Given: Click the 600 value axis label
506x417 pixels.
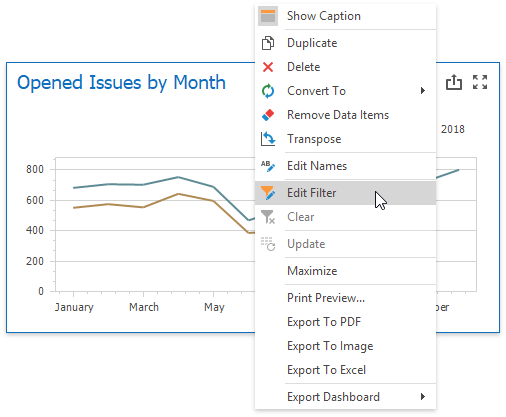Looking at the screenshot, I should pyautogui.click(x=35, y=200).
